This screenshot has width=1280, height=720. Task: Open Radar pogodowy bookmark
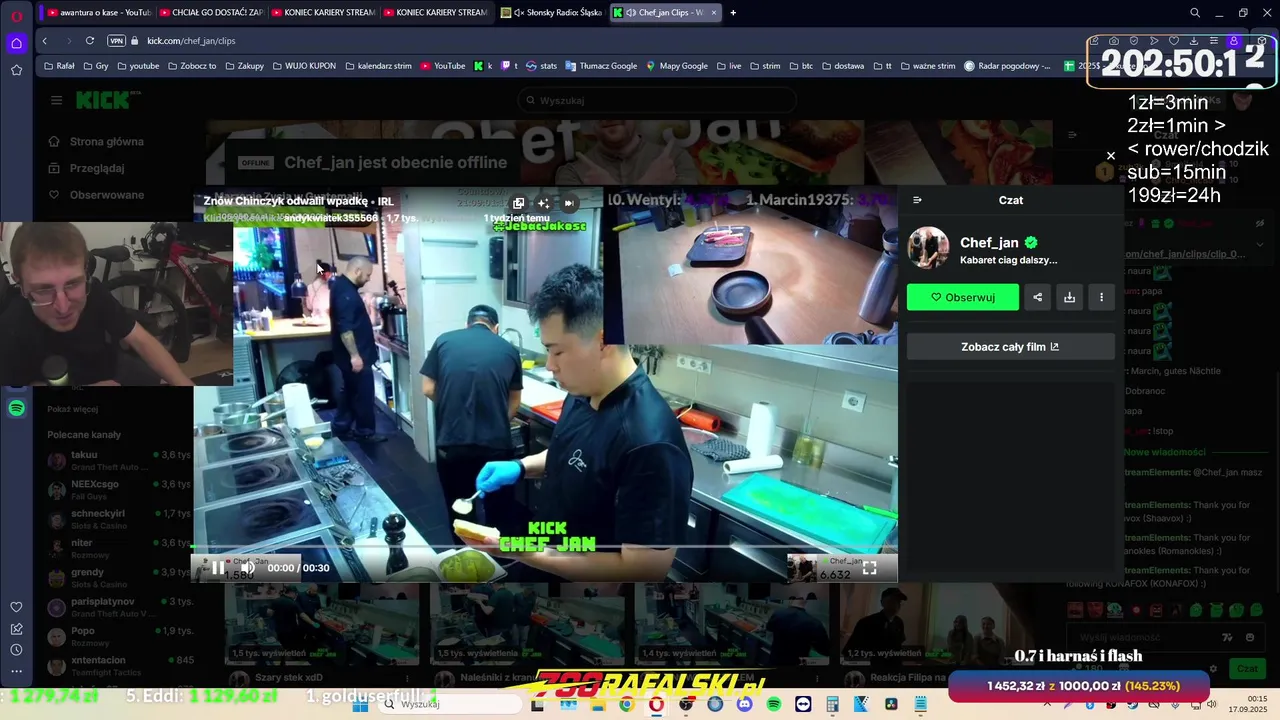(x=1008, y=66)
